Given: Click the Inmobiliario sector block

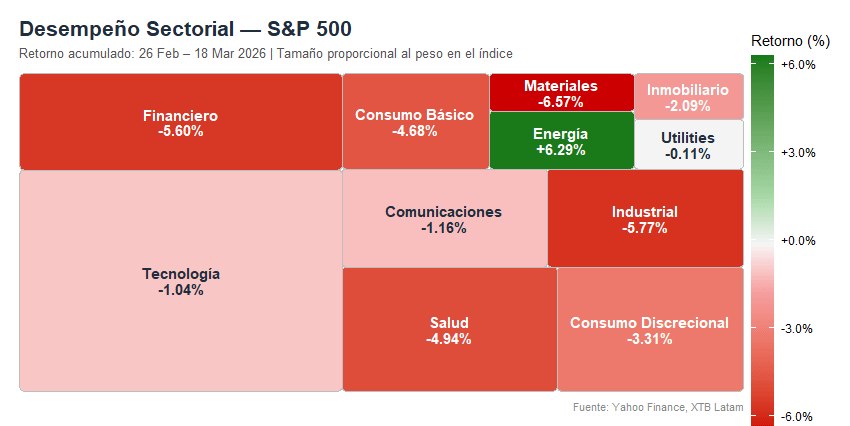Looking at the screenshot, I should (688, 97).
